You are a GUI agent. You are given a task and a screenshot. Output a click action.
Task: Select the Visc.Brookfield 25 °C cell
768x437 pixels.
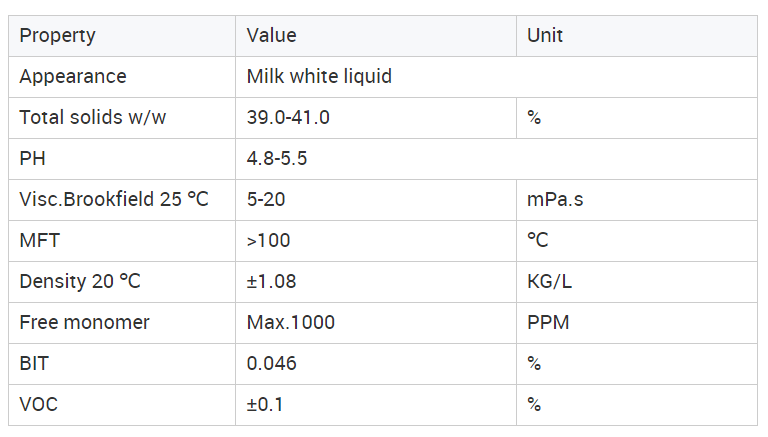click(122, 200)
